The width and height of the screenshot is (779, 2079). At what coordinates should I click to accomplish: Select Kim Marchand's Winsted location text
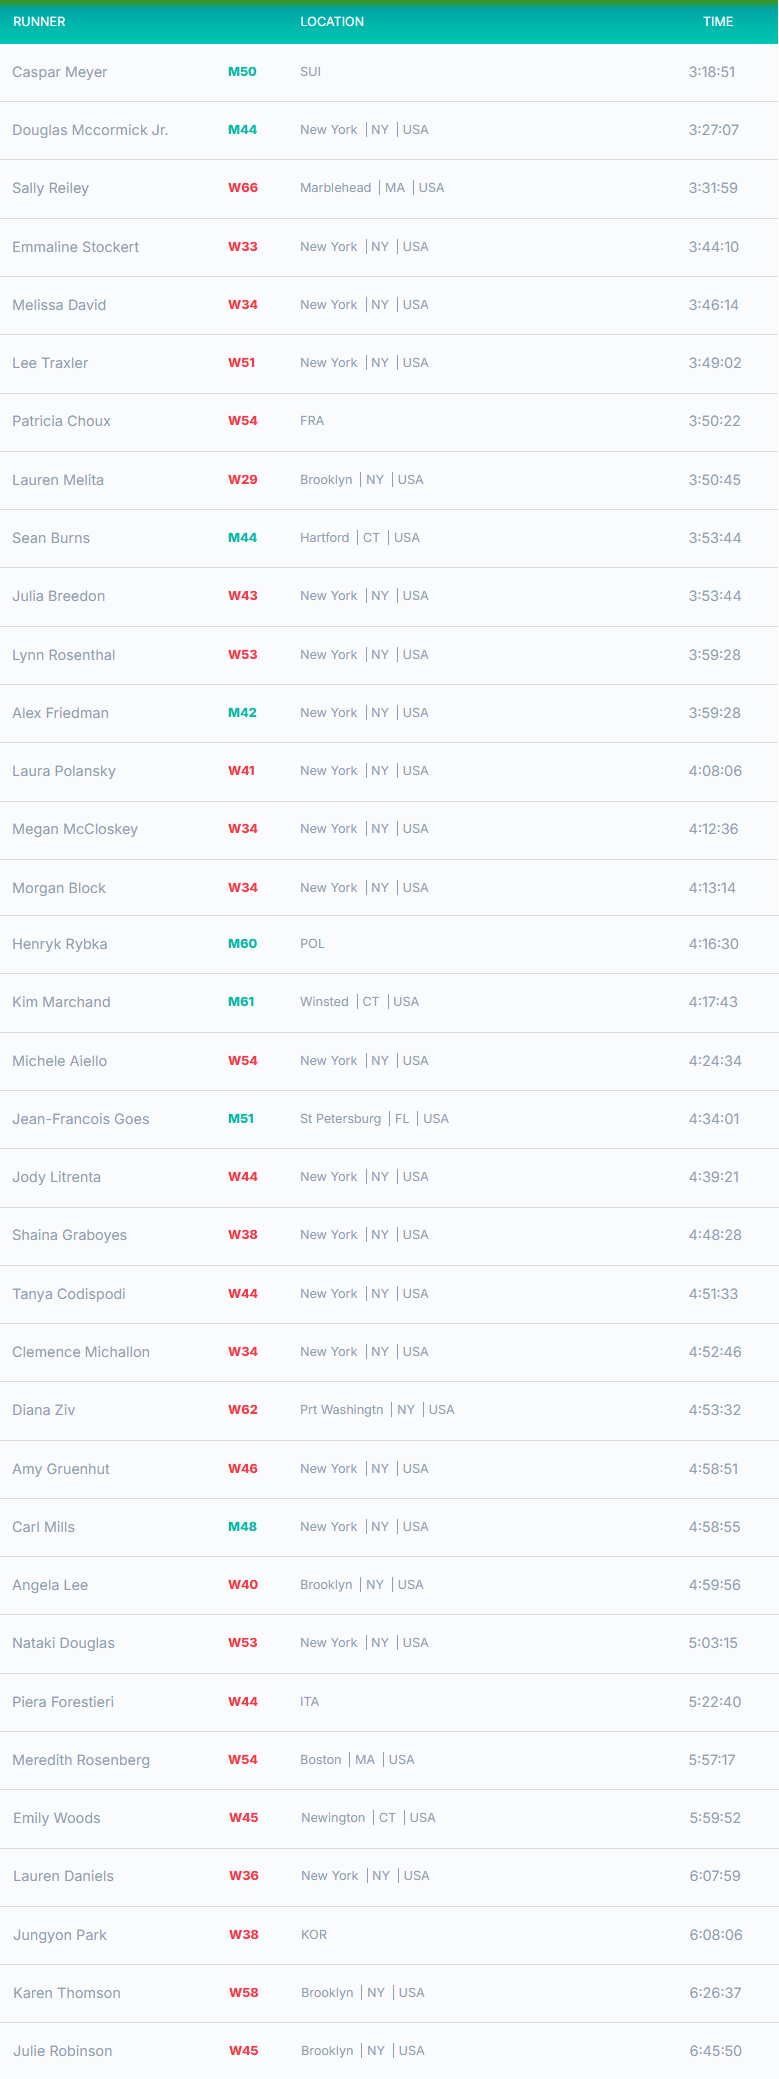click(325, 1002)
